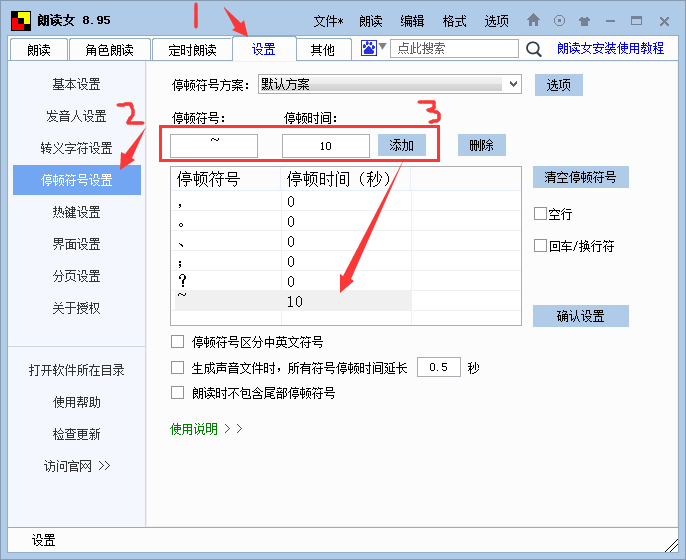Open the 文件 menu
This screenshot has width=686, height=560.
(328, 21)
